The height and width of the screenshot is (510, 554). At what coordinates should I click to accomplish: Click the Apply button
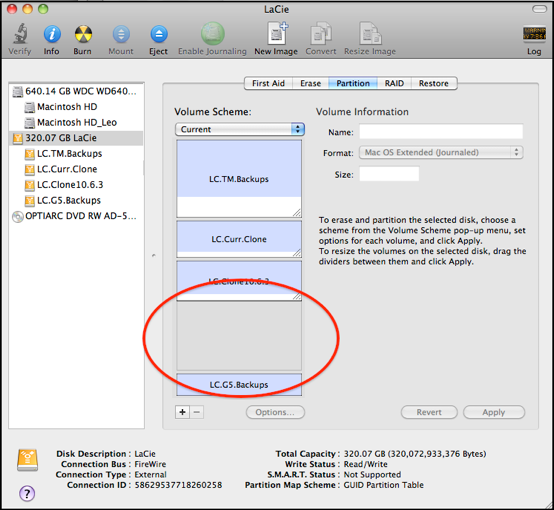tap(494, 412)
